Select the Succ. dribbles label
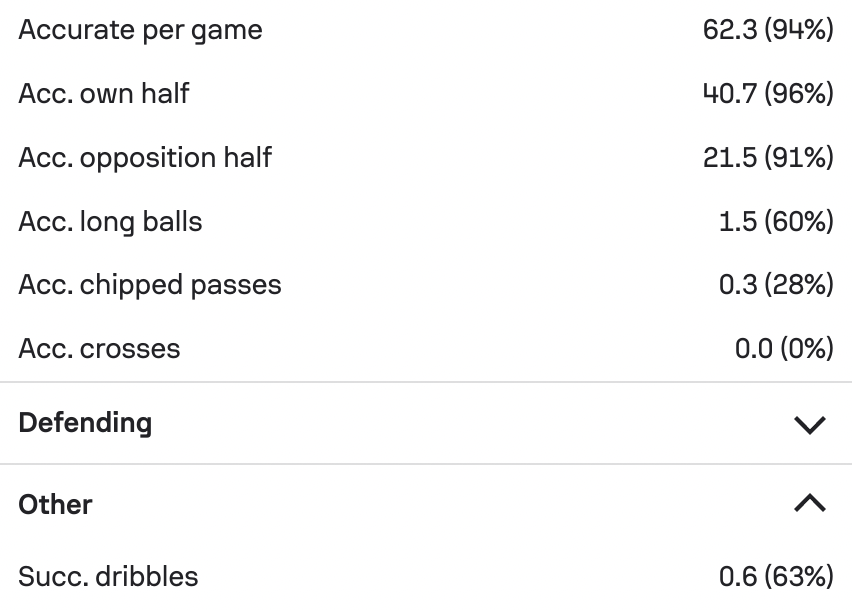 108,576
